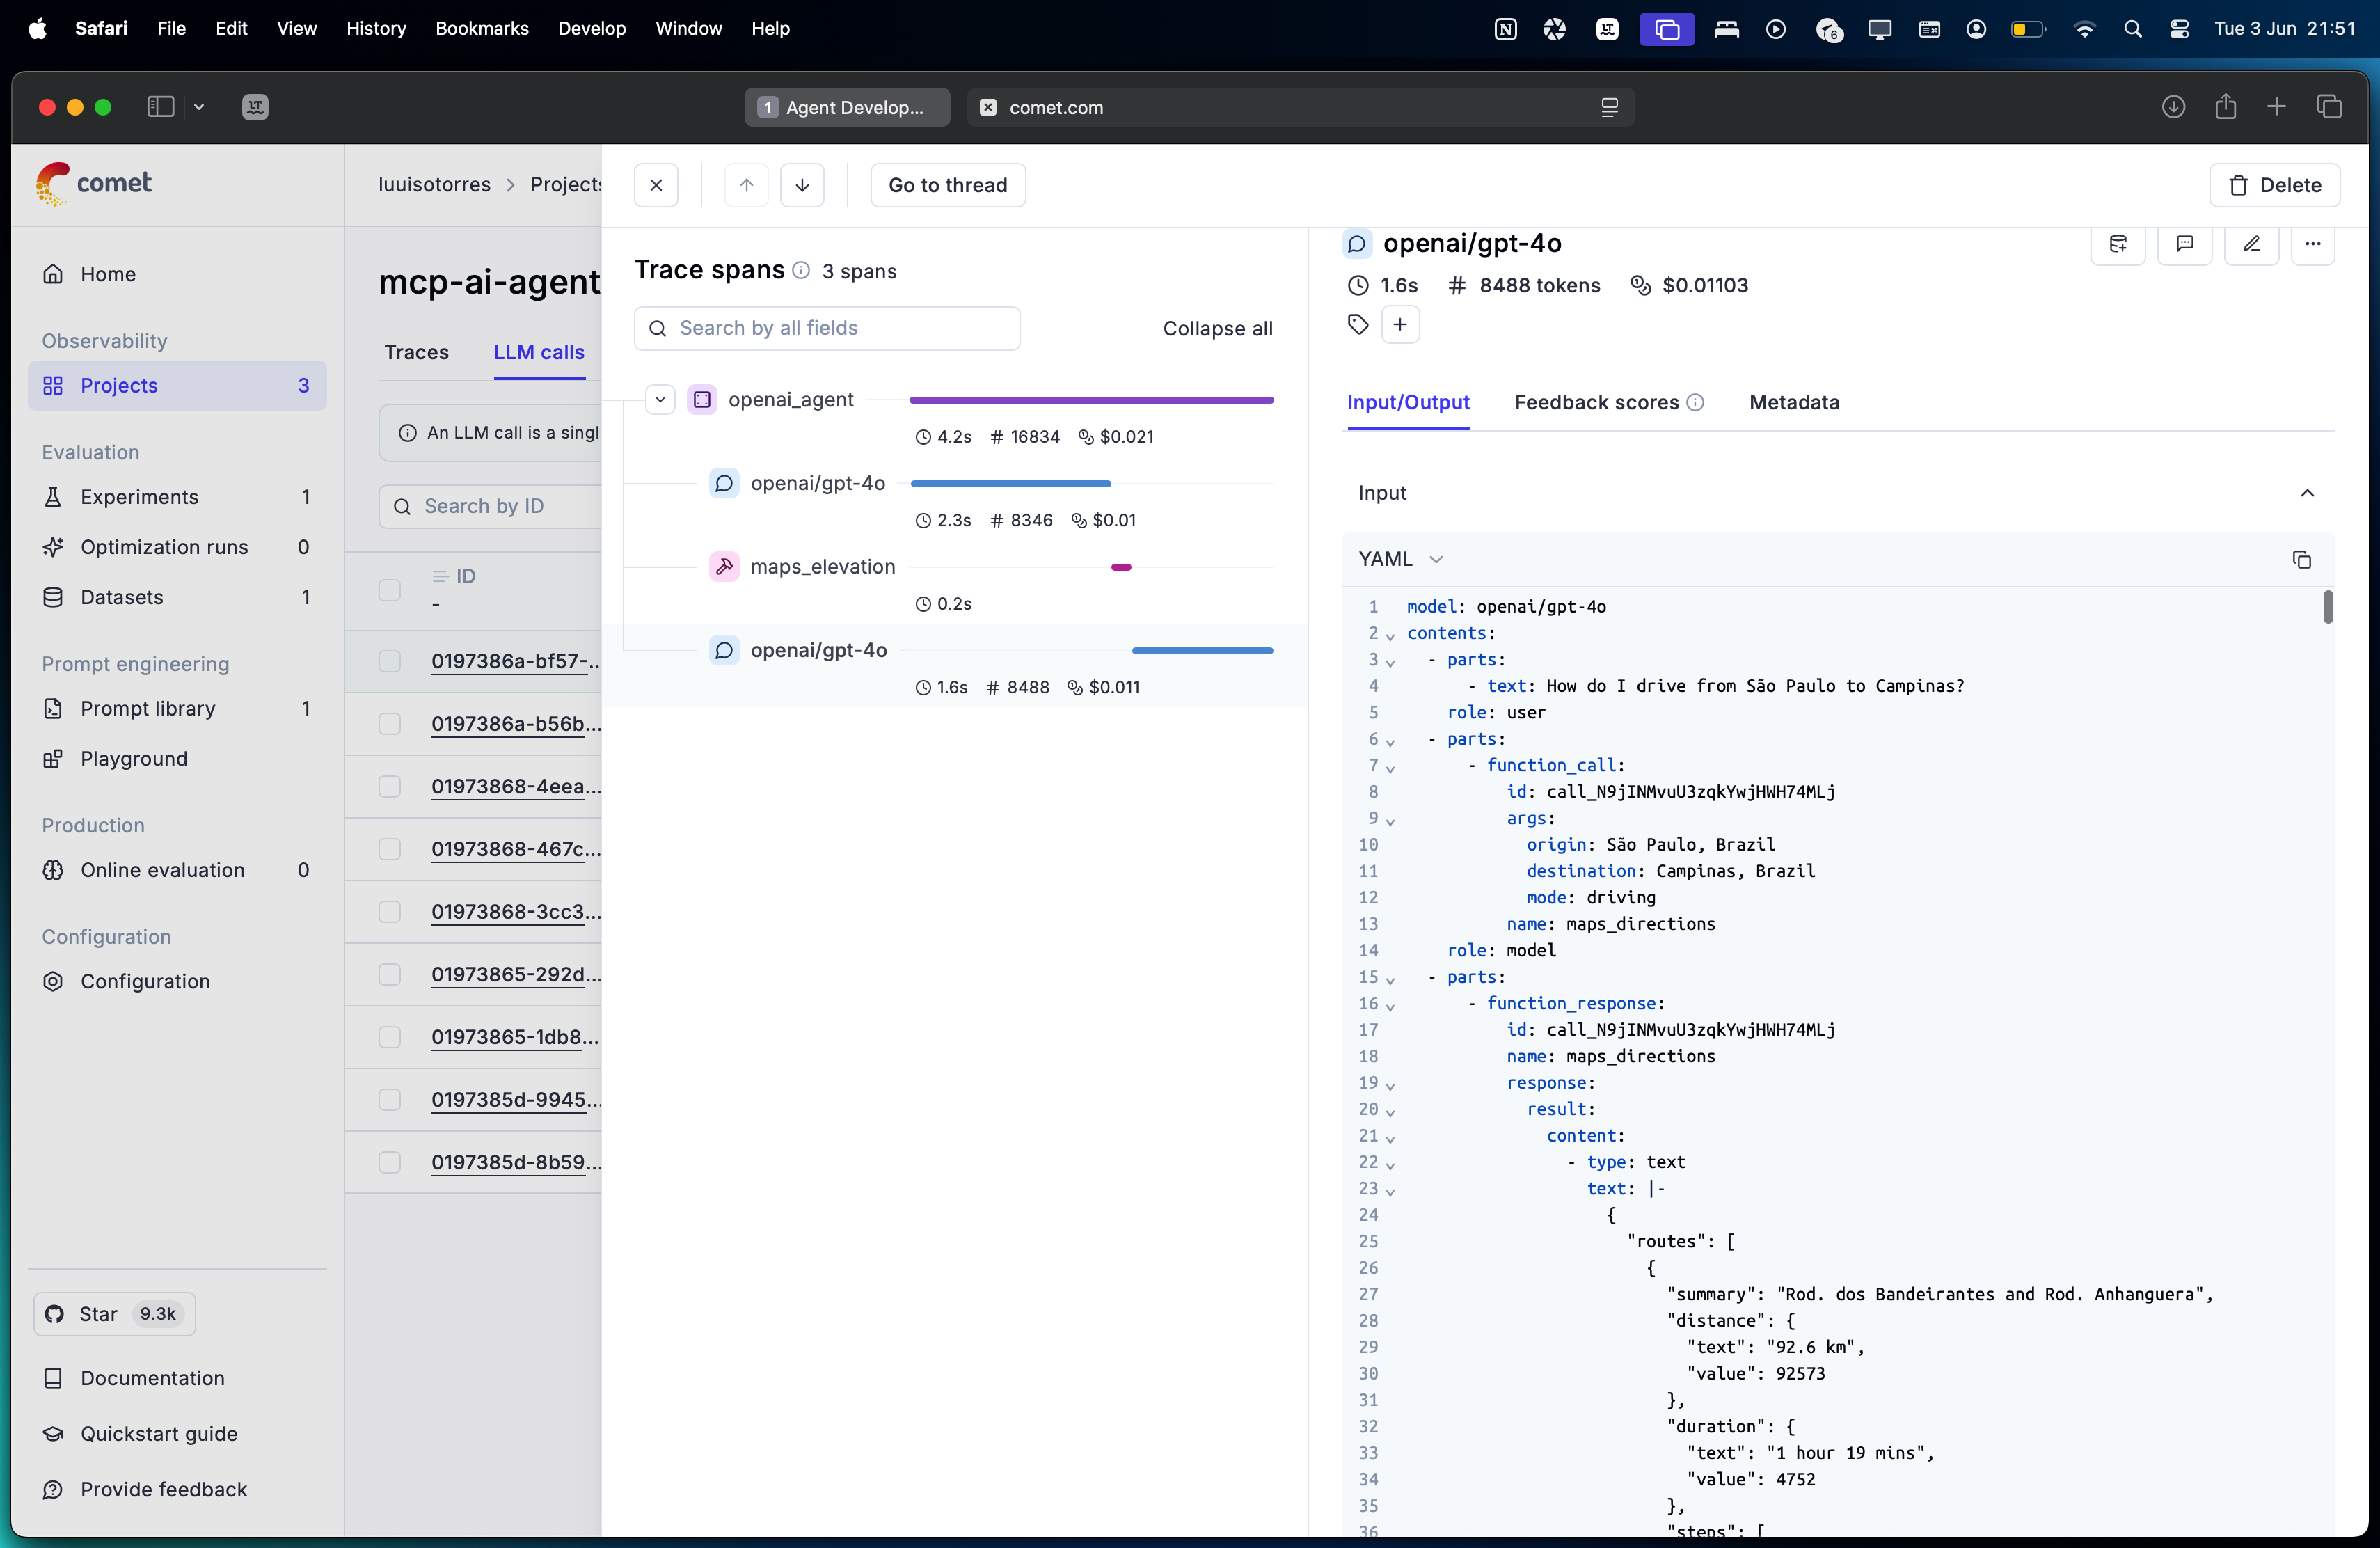Collapse the openai_agent span
The height and width of the screenshot is (1548, 2380).
tap(660, 399)
